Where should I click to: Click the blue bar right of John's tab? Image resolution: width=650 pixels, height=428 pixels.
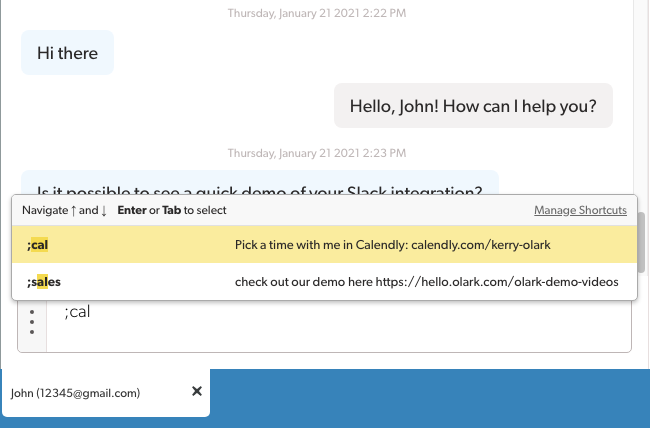pyautogui.click(x=430, y=398)
